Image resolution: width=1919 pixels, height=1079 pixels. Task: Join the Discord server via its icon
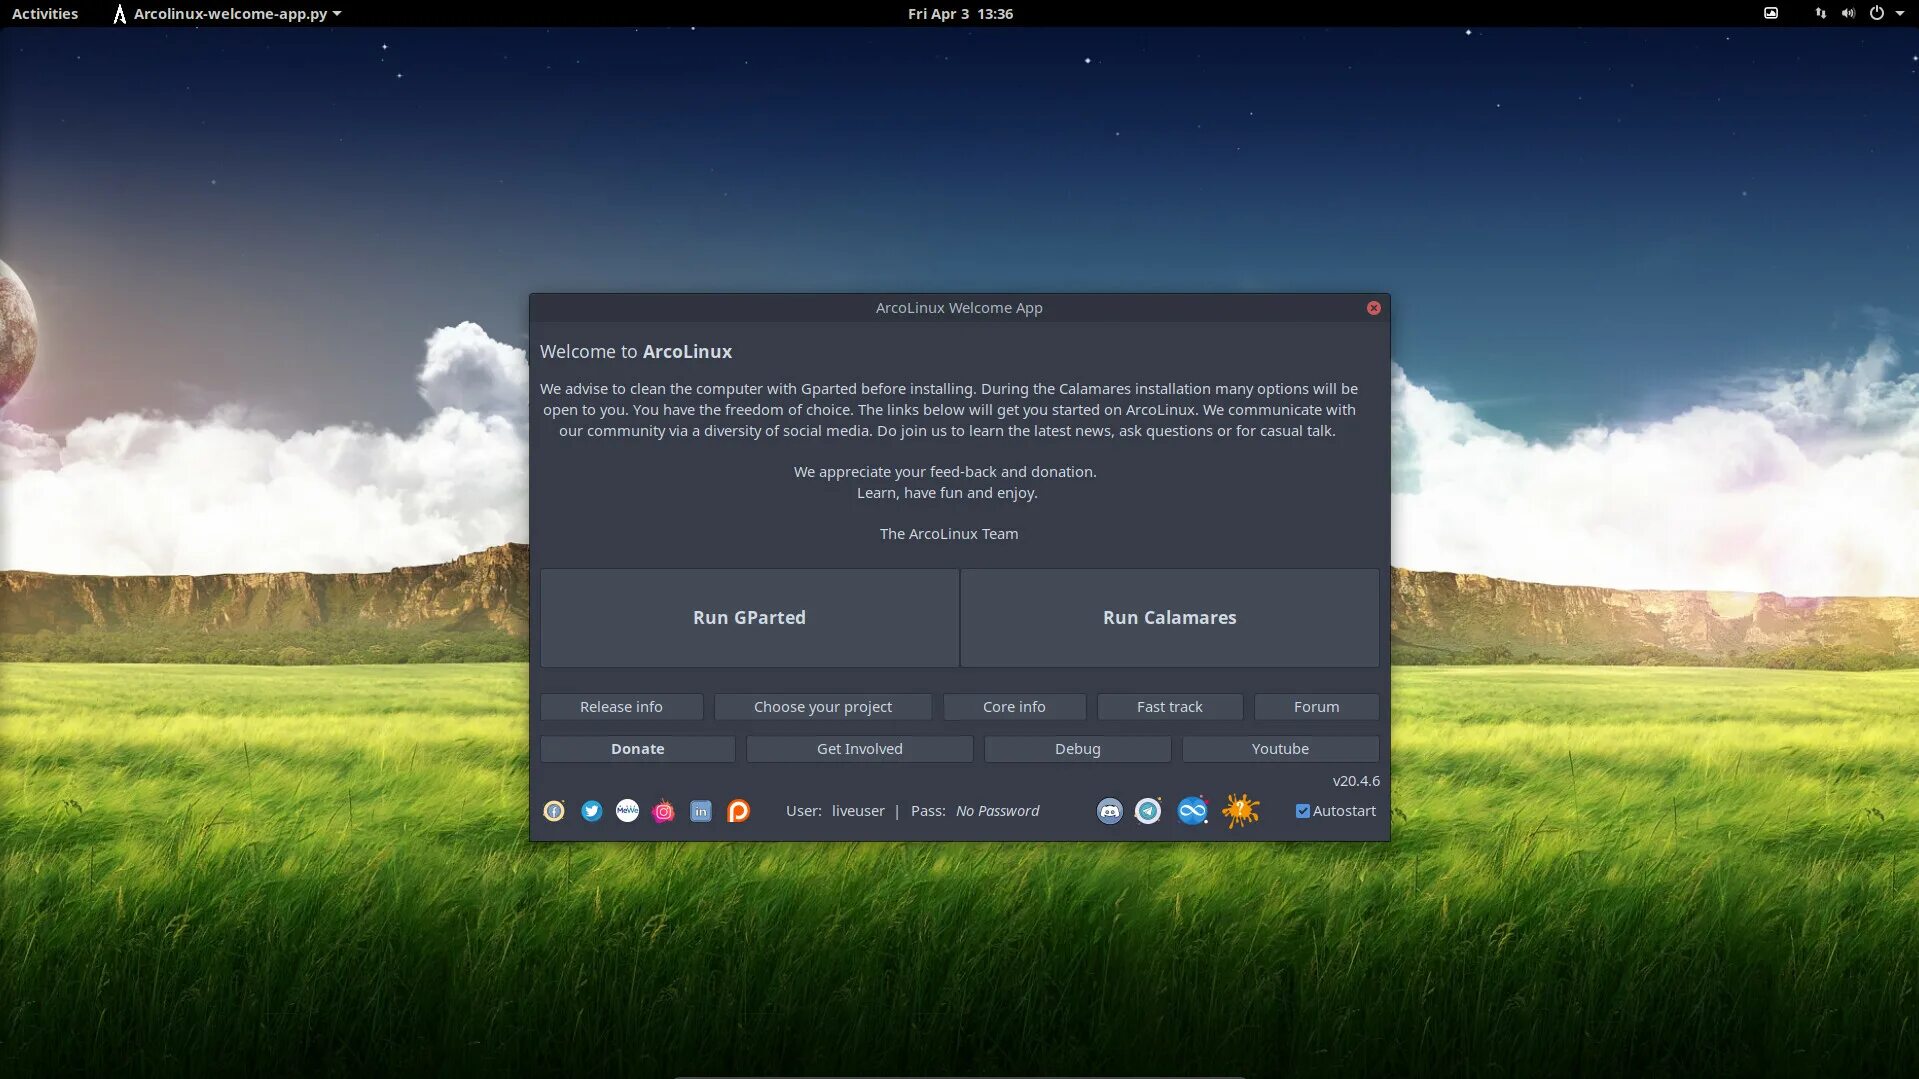click(x=1110, y=811)
